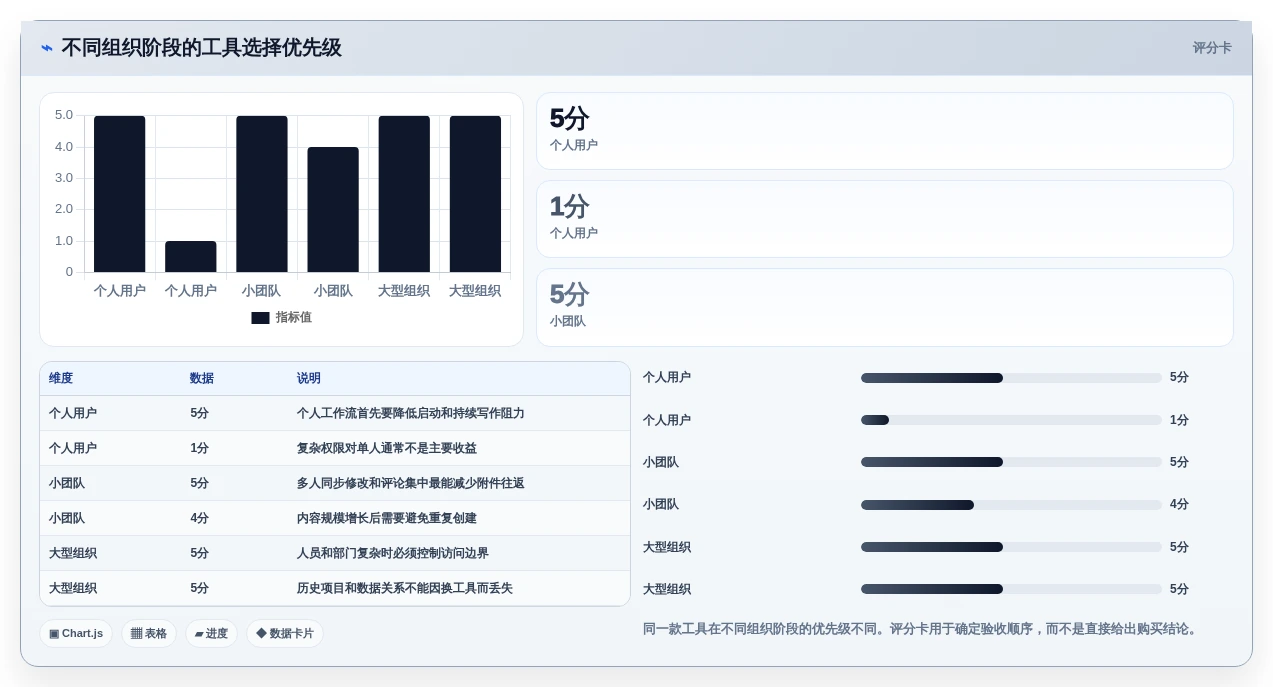Open the 5分 小团队 score card
The width and height of the screenshot is (1273, 687).
885,307
